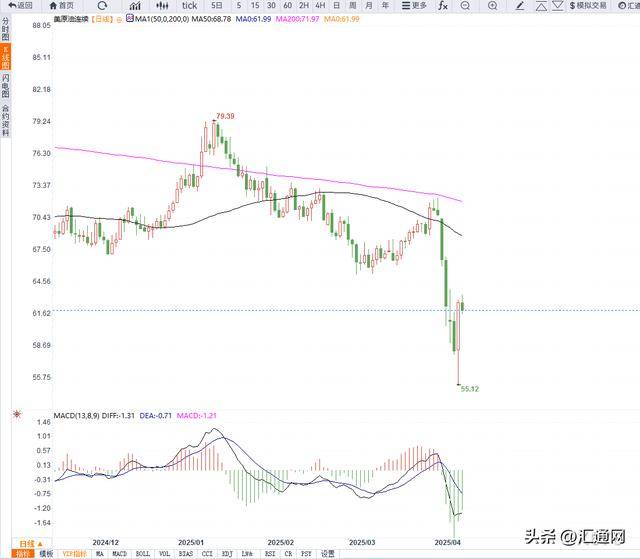
Task: Select the MACD indicator button
Action: tap(120, 553)
